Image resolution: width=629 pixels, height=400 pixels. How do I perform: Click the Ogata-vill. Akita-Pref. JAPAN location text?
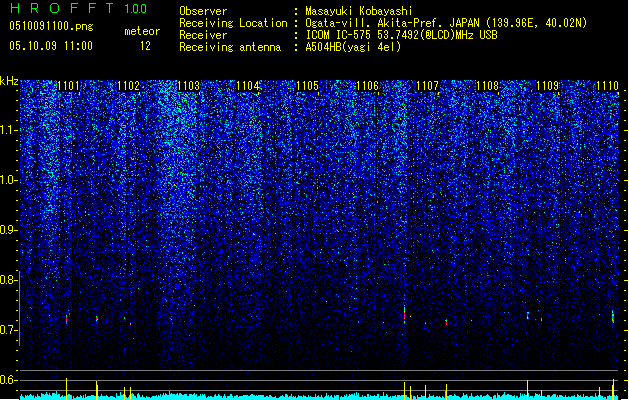pos(446,23)
